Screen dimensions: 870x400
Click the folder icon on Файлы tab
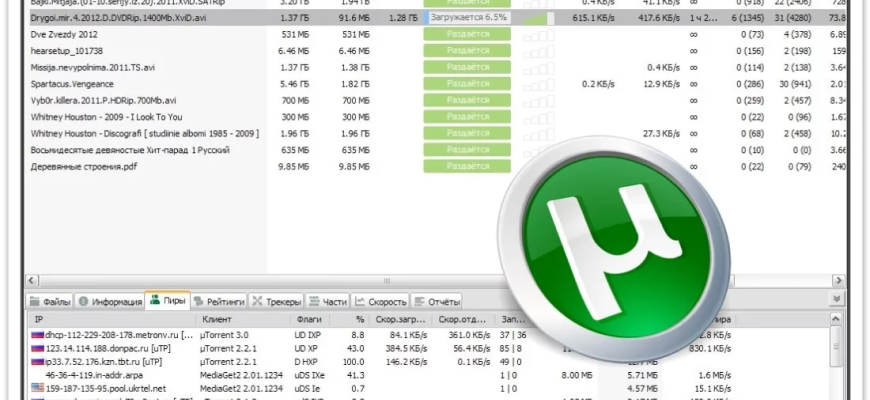[x=35, y=302]
